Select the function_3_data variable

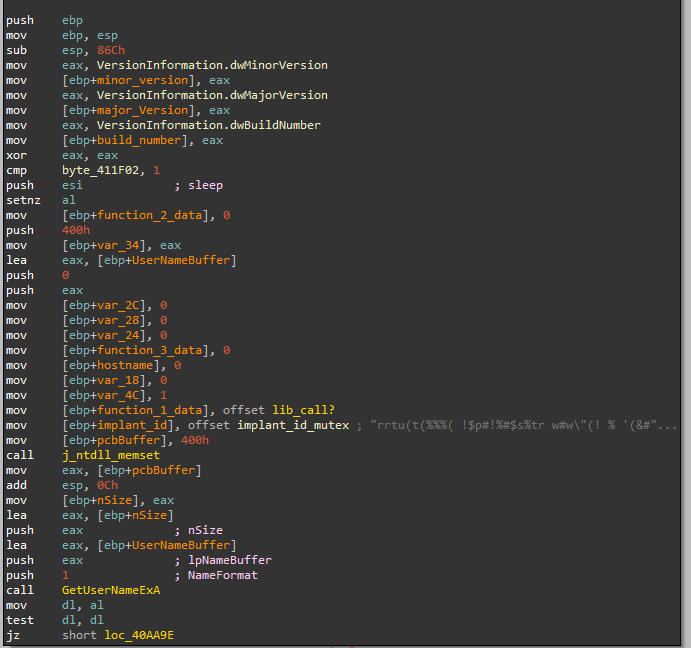[x=150, y=350]
